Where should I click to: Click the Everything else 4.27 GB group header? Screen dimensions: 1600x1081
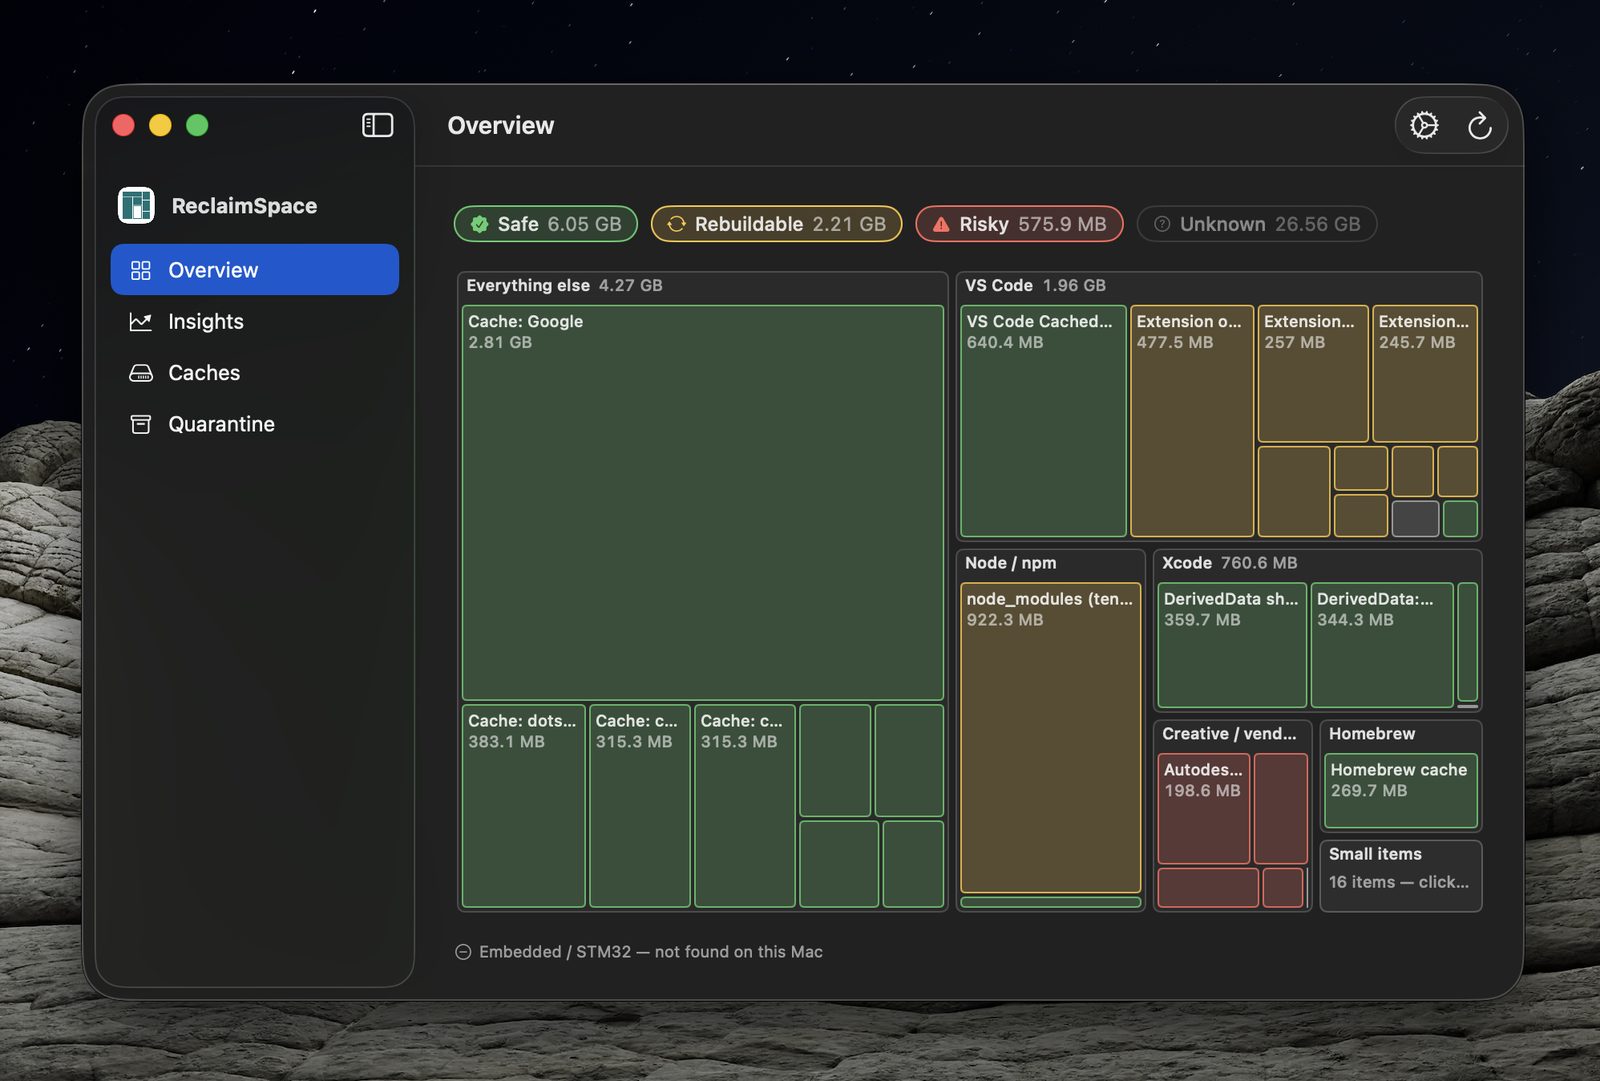[564, 286]
